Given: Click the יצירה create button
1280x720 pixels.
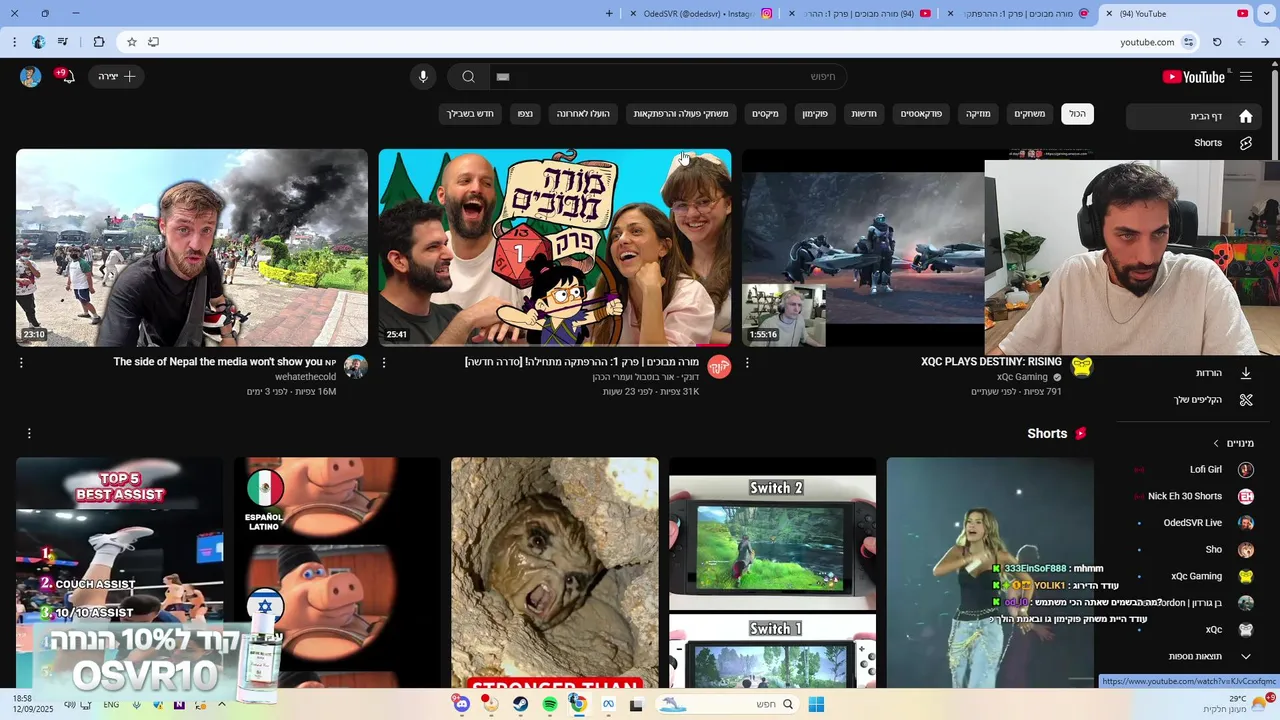Looking at the screenshot, I should click(x=116, y=77).
